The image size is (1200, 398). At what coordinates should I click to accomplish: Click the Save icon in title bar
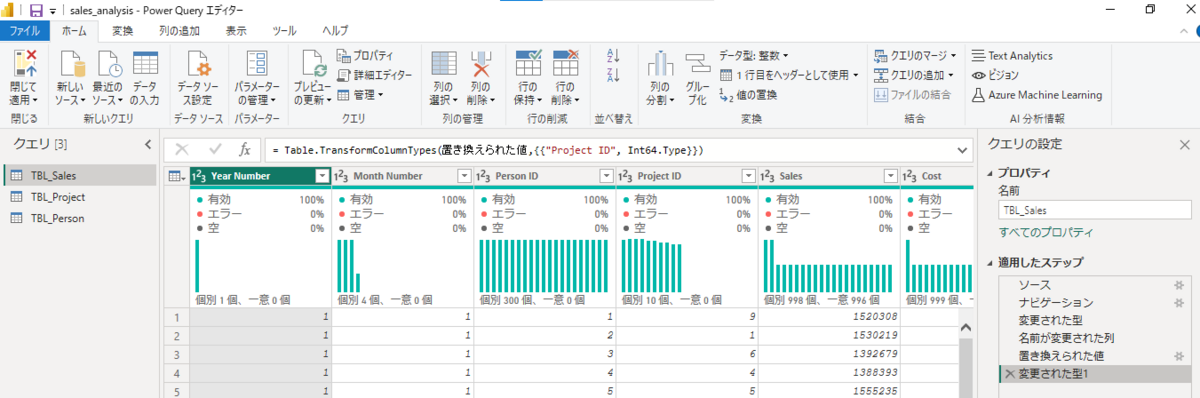36,10
